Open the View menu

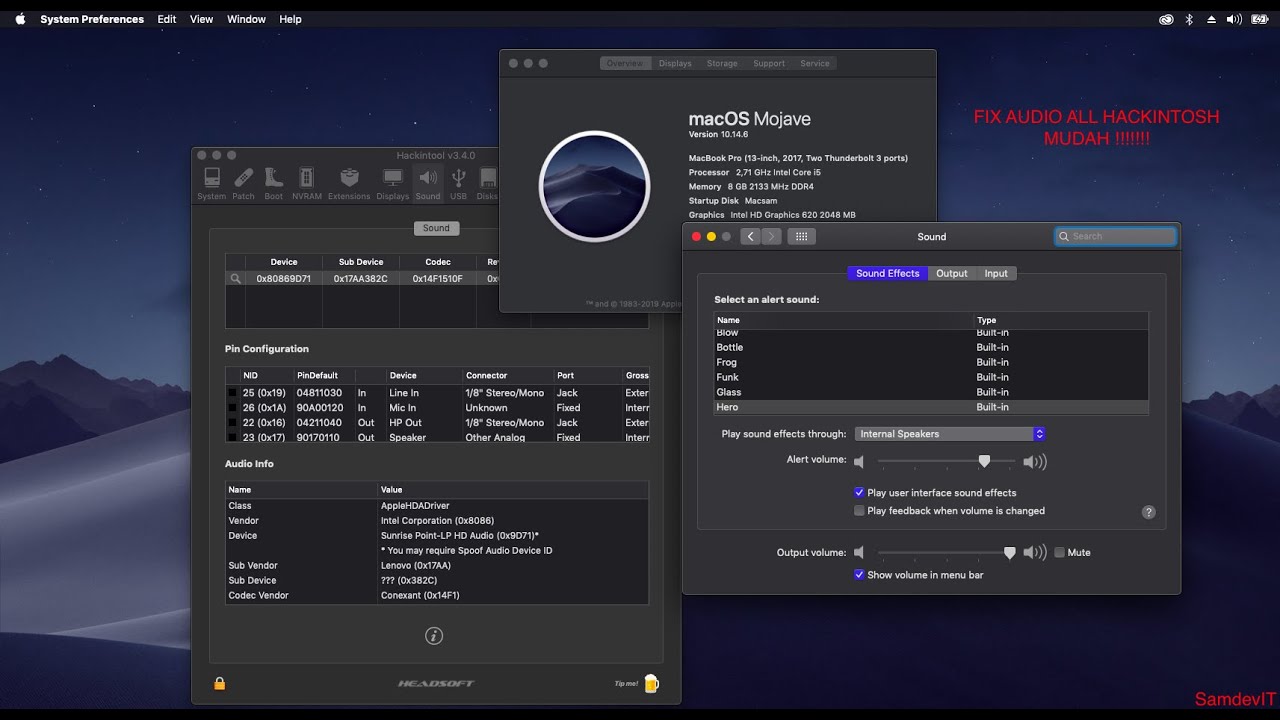(202, 19)
